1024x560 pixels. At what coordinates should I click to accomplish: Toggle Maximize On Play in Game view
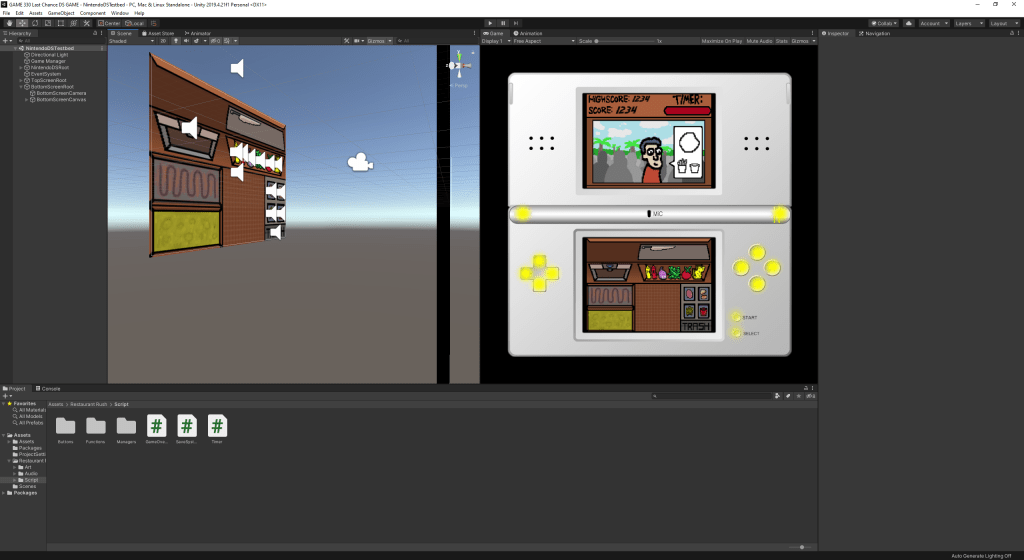click(x=721, y=41)
